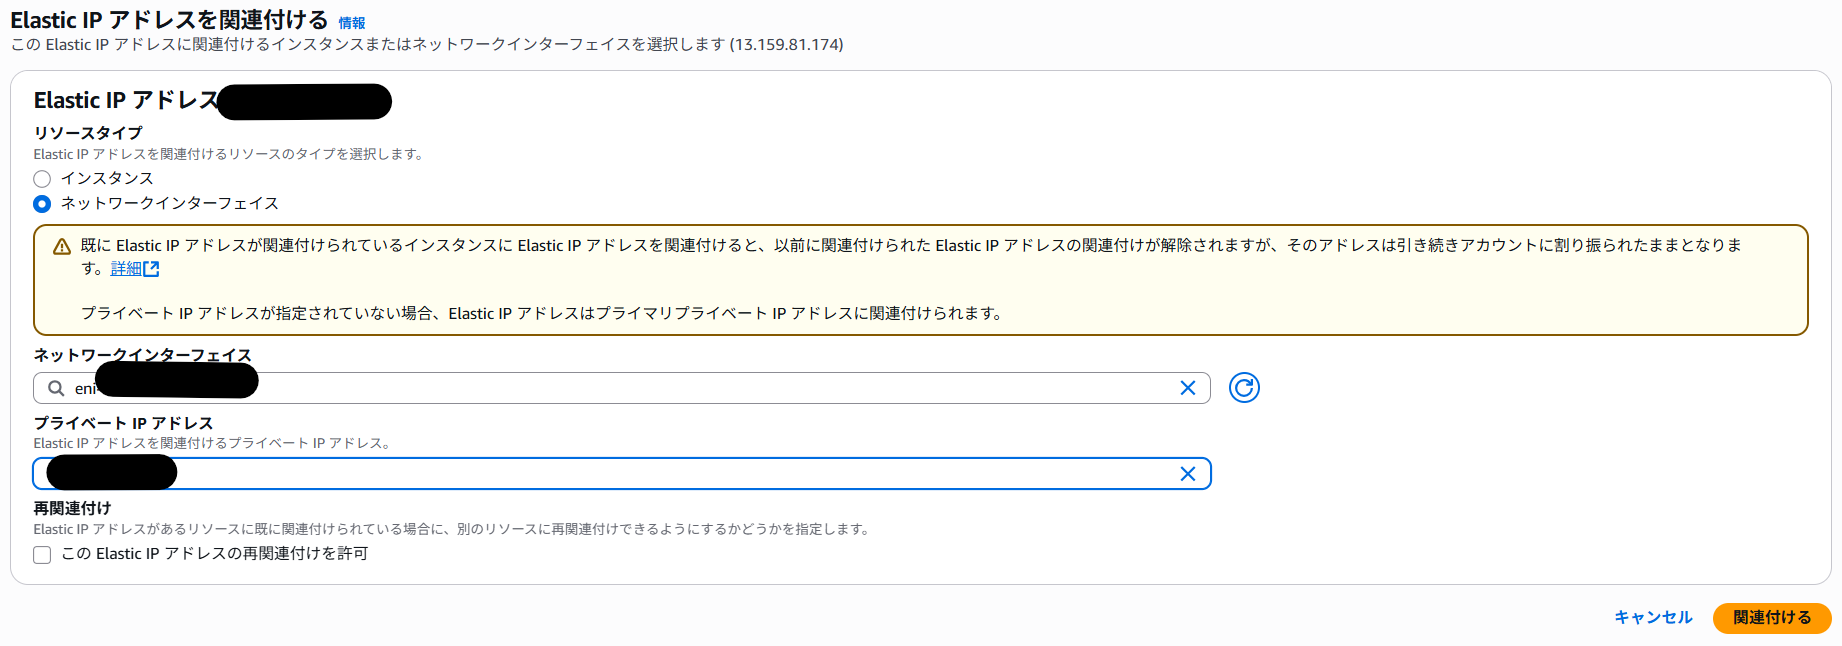Focus the network interface search input
Image resolution: width=1842 pixels, height=646 pixels.
700,388
